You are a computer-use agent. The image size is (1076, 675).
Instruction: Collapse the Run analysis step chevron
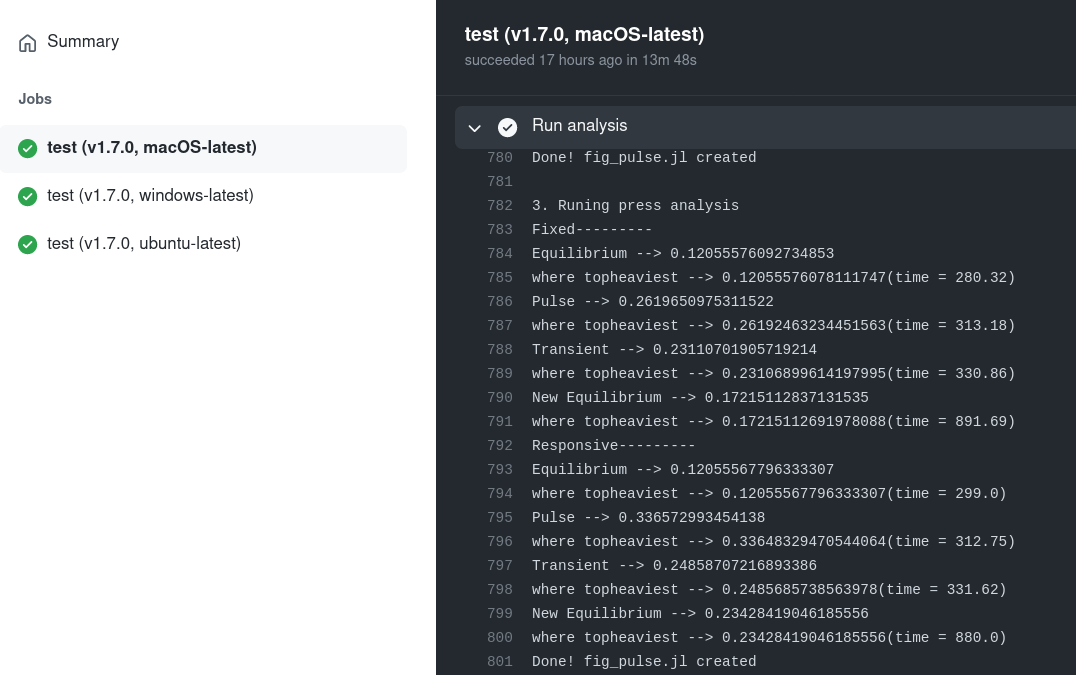pos(474,128)
